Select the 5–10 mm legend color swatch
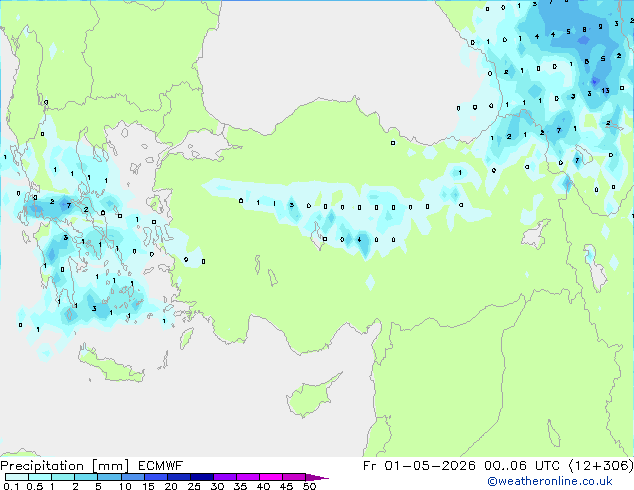The width and height of the screenshot is (634, 490). coord(109,477)
